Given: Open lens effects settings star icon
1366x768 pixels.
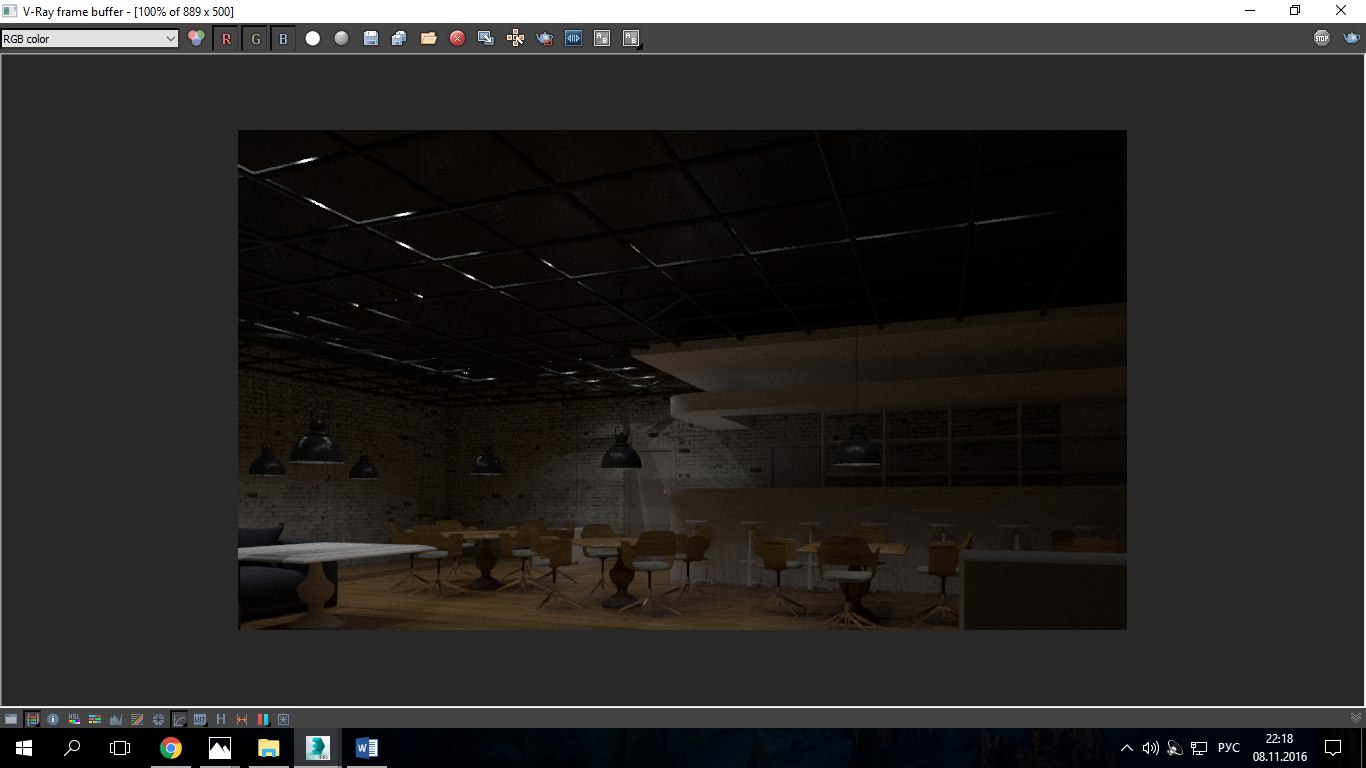Looking at the screenshot, I should click(284, 719).
